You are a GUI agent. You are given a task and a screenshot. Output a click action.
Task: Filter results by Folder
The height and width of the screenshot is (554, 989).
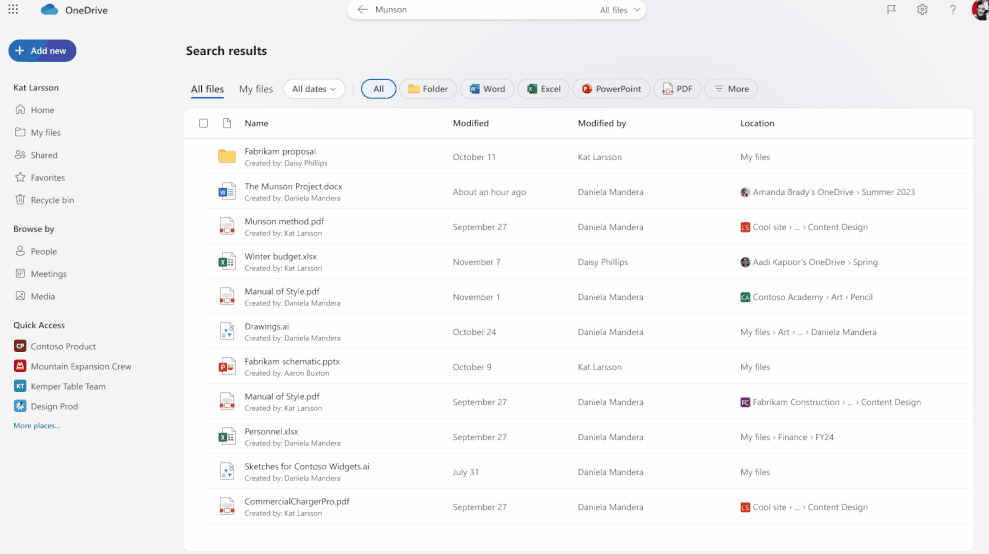[x=428, y=89]
